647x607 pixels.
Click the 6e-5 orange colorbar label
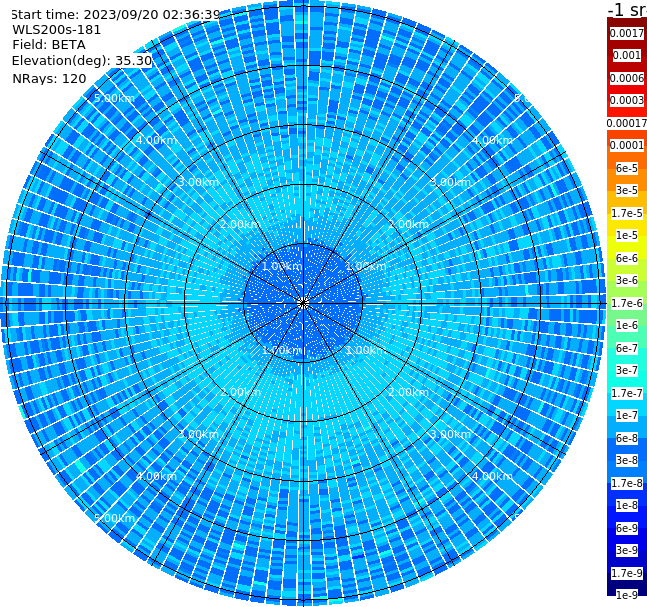click(x=627, y=168)
